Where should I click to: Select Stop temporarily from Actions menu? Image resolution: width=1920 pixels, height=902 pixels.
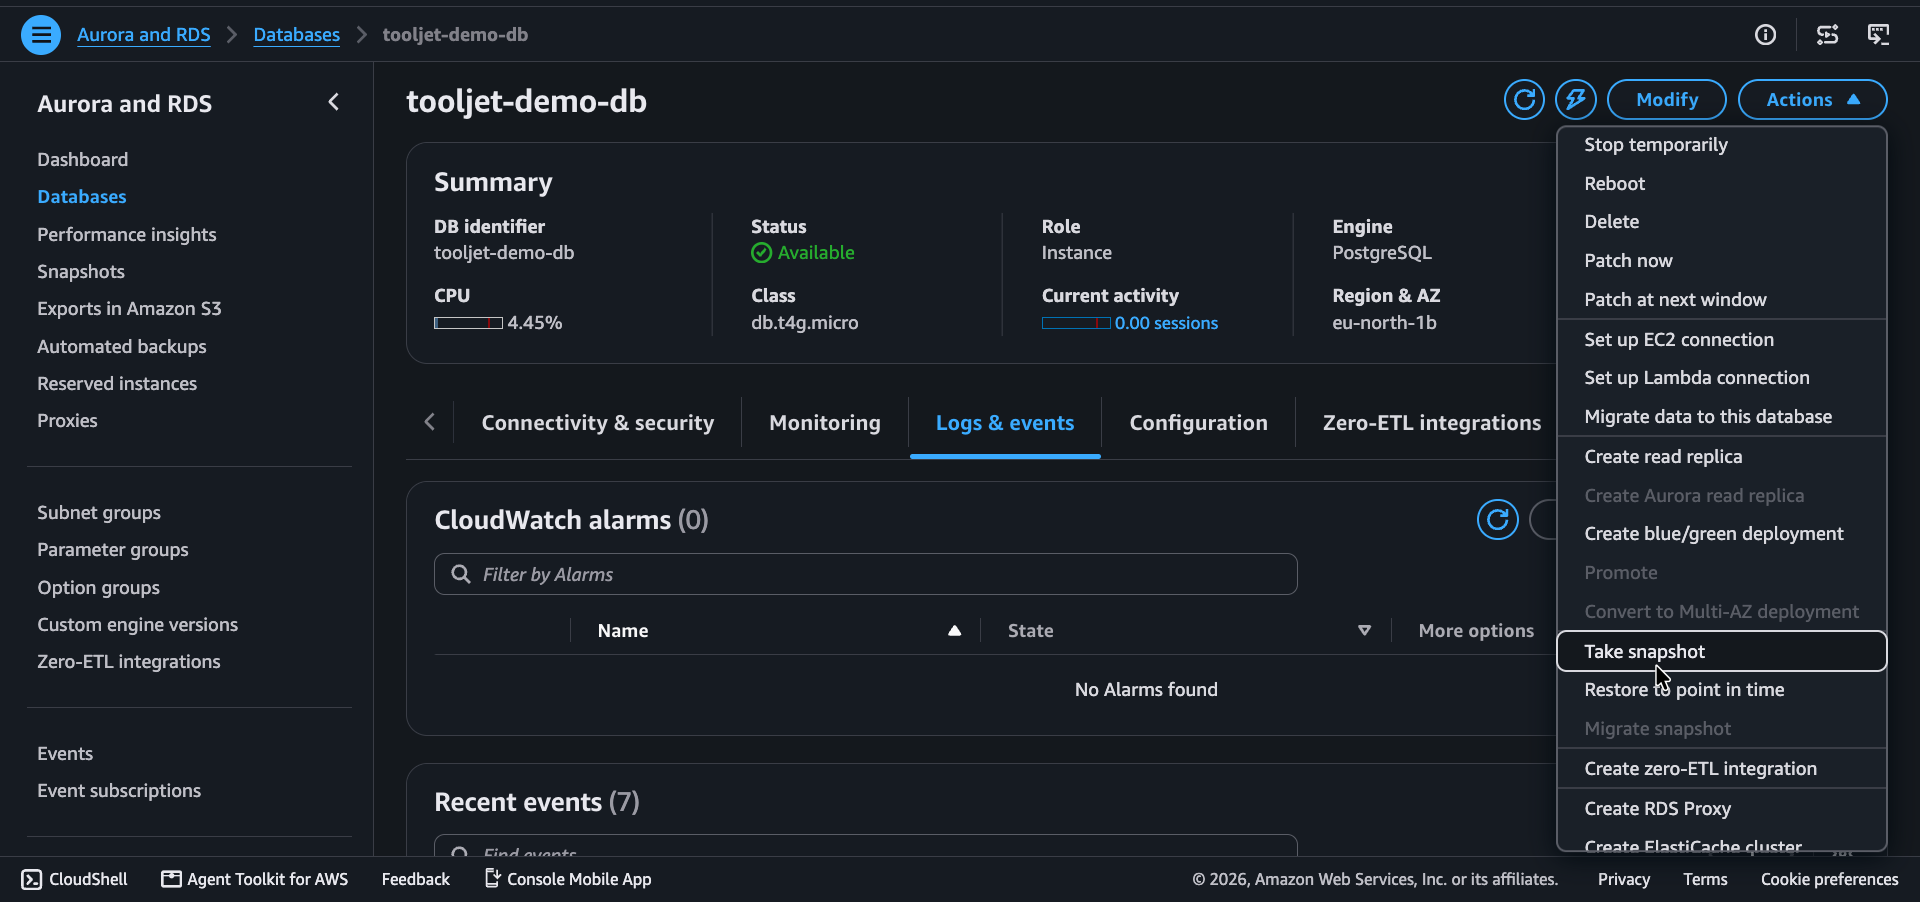point(1722,145)
